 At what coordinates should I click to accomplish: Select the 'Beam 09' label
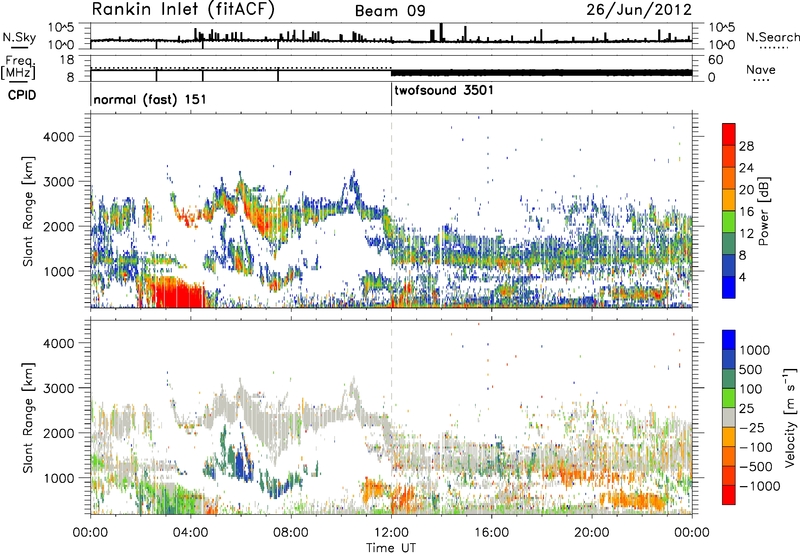[390, 11]
